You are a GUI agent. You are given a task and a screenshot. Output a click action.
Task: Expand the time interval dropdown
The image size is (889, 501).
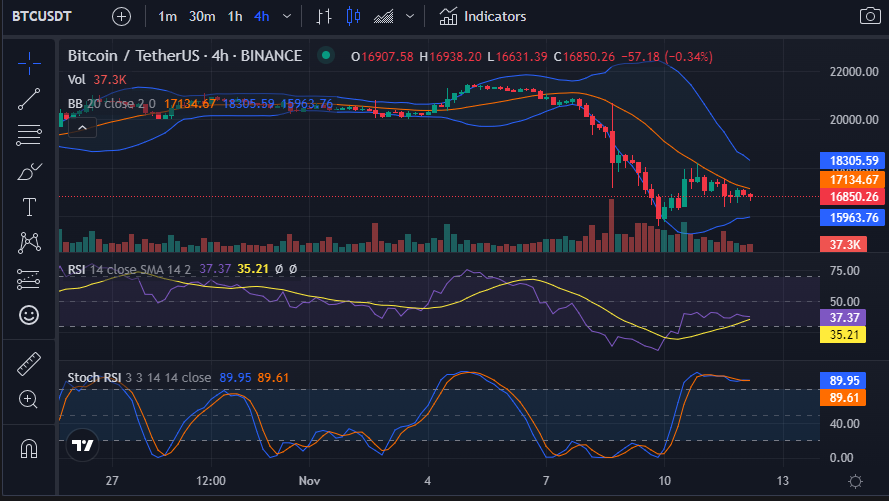pos(288,16)
